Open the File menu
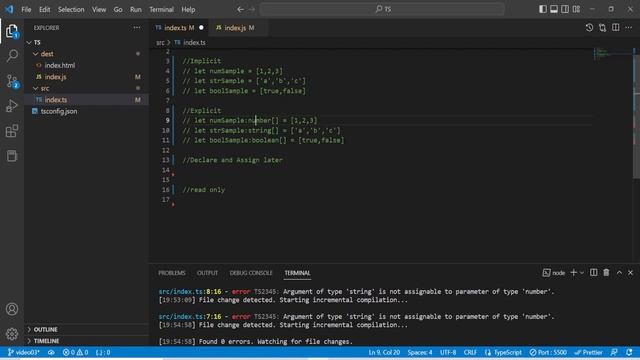 point(26,9)
